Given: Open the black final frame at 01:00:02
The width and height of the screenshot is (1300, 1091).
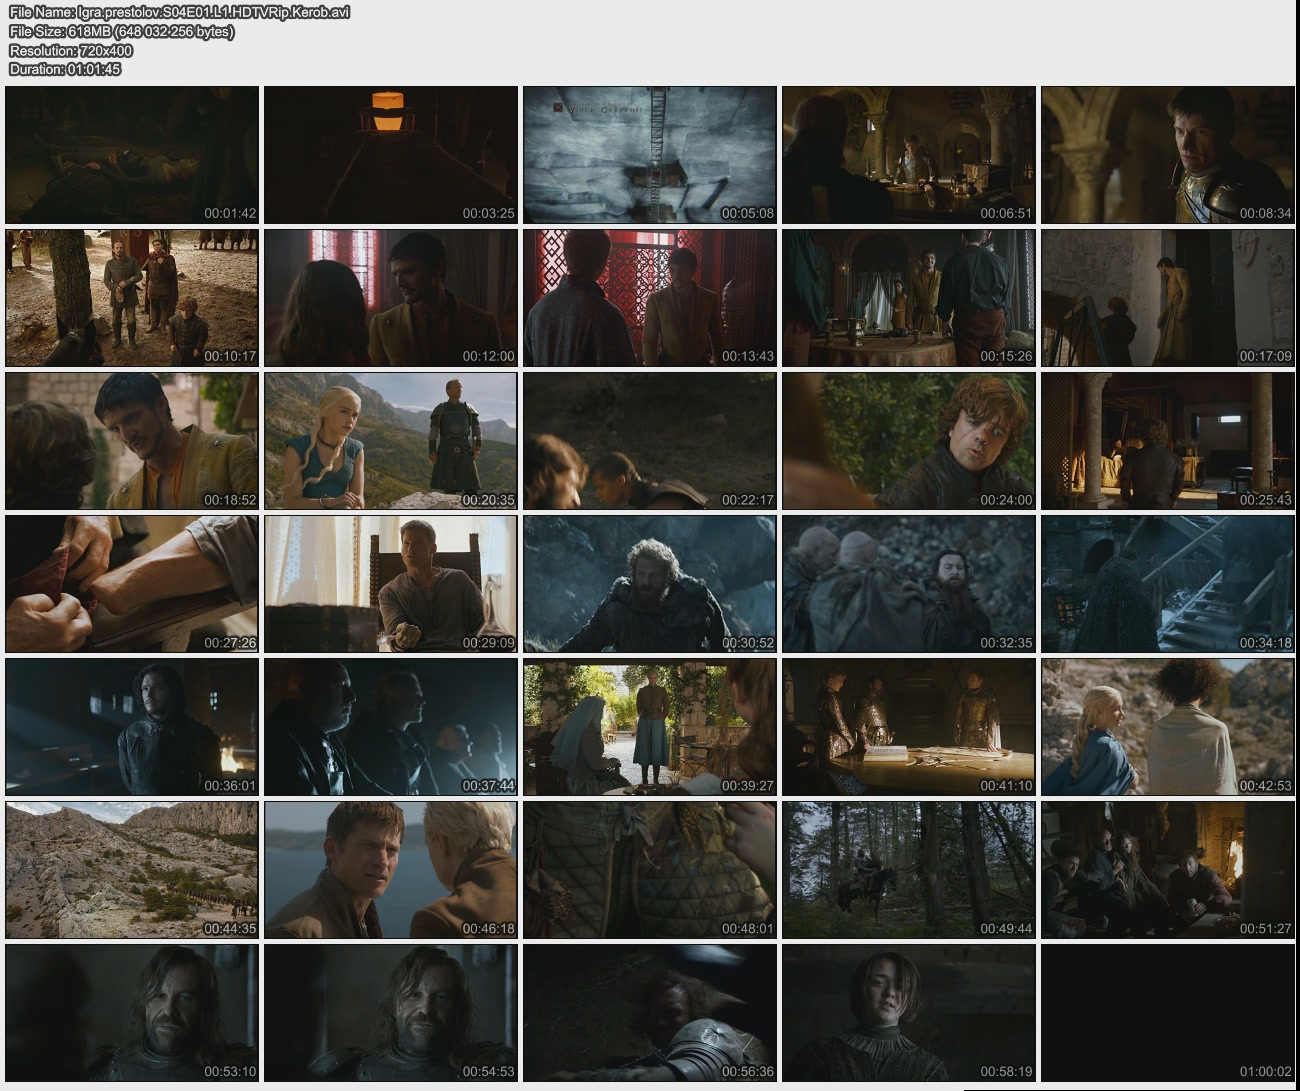Looking at the screenshot, I should pyautogui.click(x=1167, y=1013).
